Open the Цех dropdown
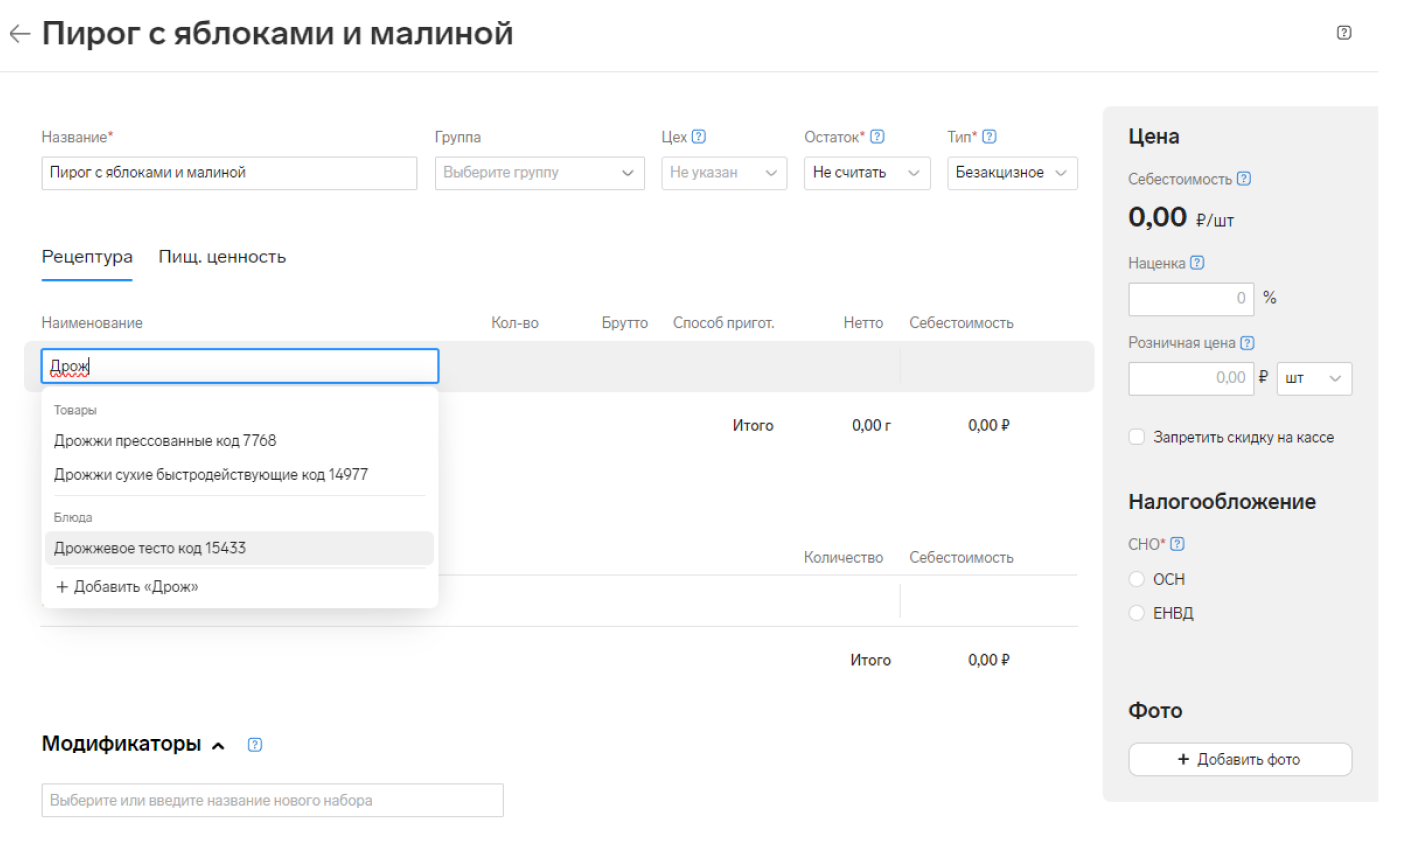 [x=724, y=173]
